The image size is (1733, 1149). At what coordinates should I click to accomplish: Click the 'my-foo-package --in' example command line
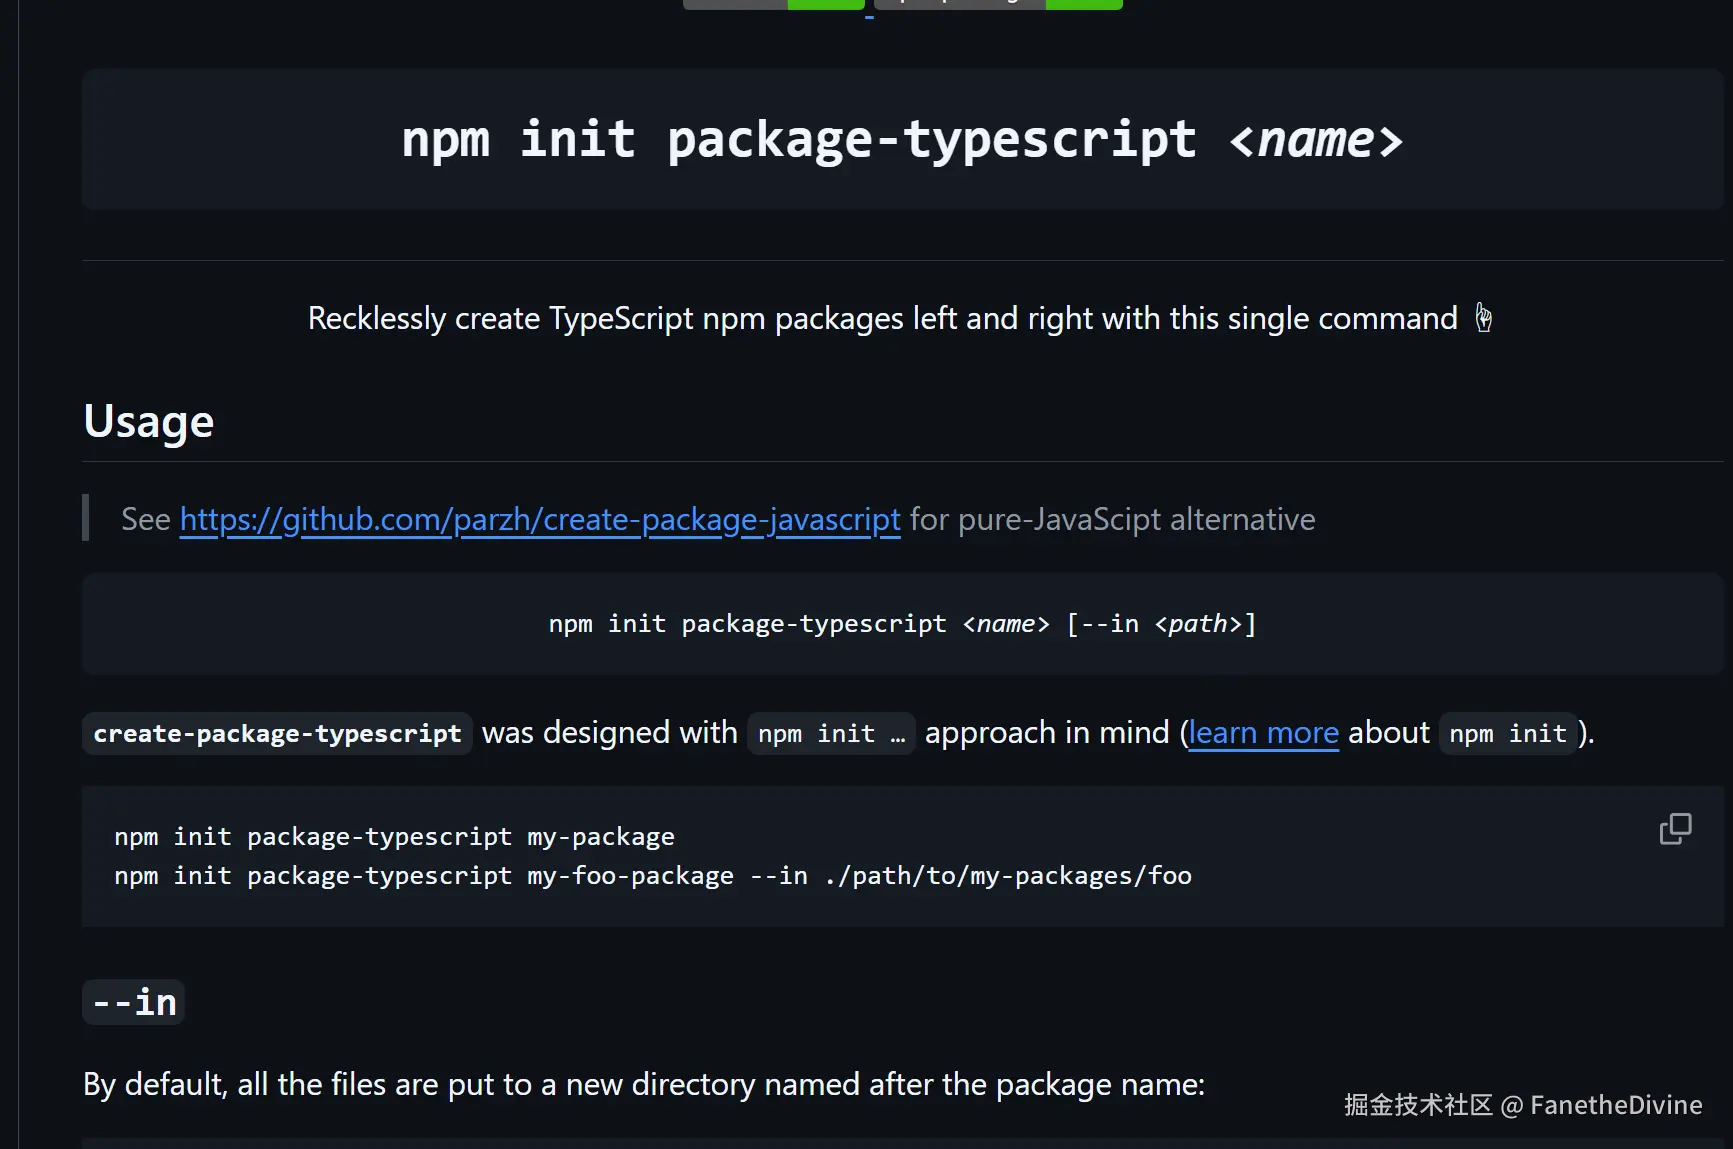point(653,876)
